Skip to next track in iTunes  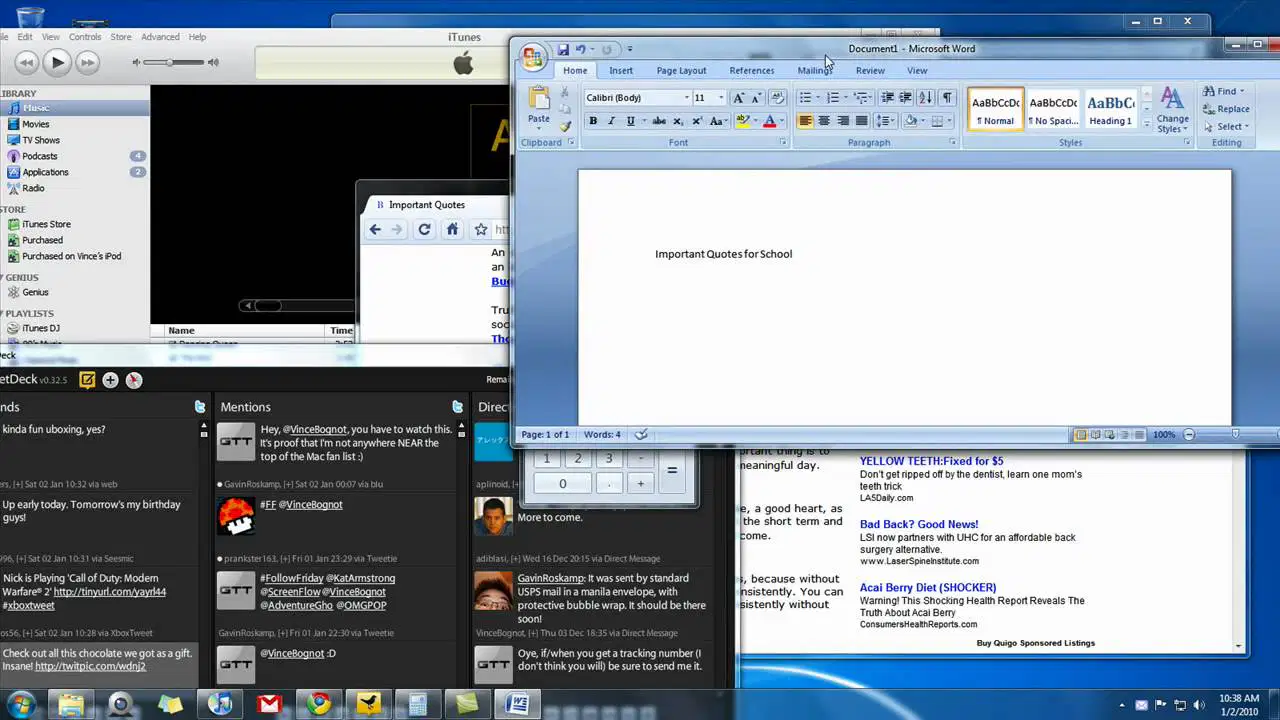(x=88, y=63)
